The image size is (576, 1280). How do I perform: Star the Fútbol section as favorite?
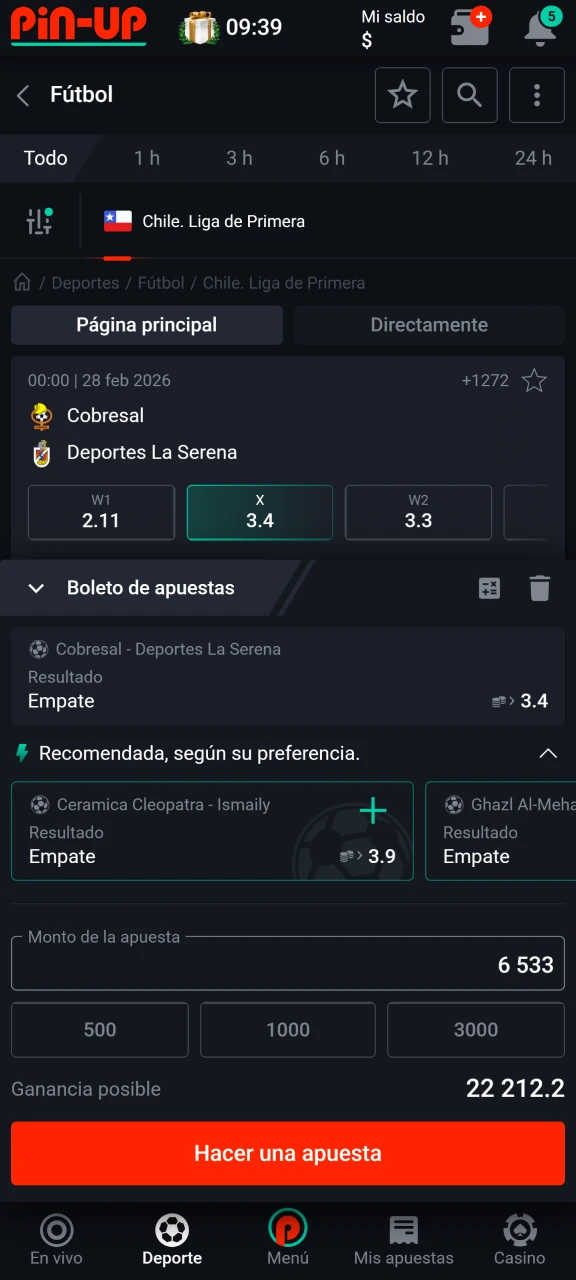402,94
